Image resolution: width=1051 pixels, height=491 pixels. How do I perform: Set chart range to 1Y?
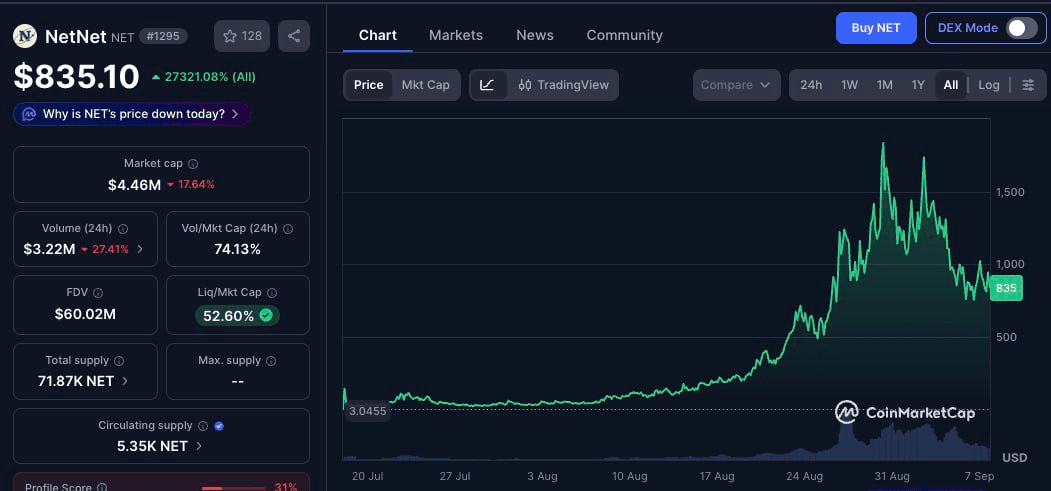pyautogui.click(x=918, y=85)
